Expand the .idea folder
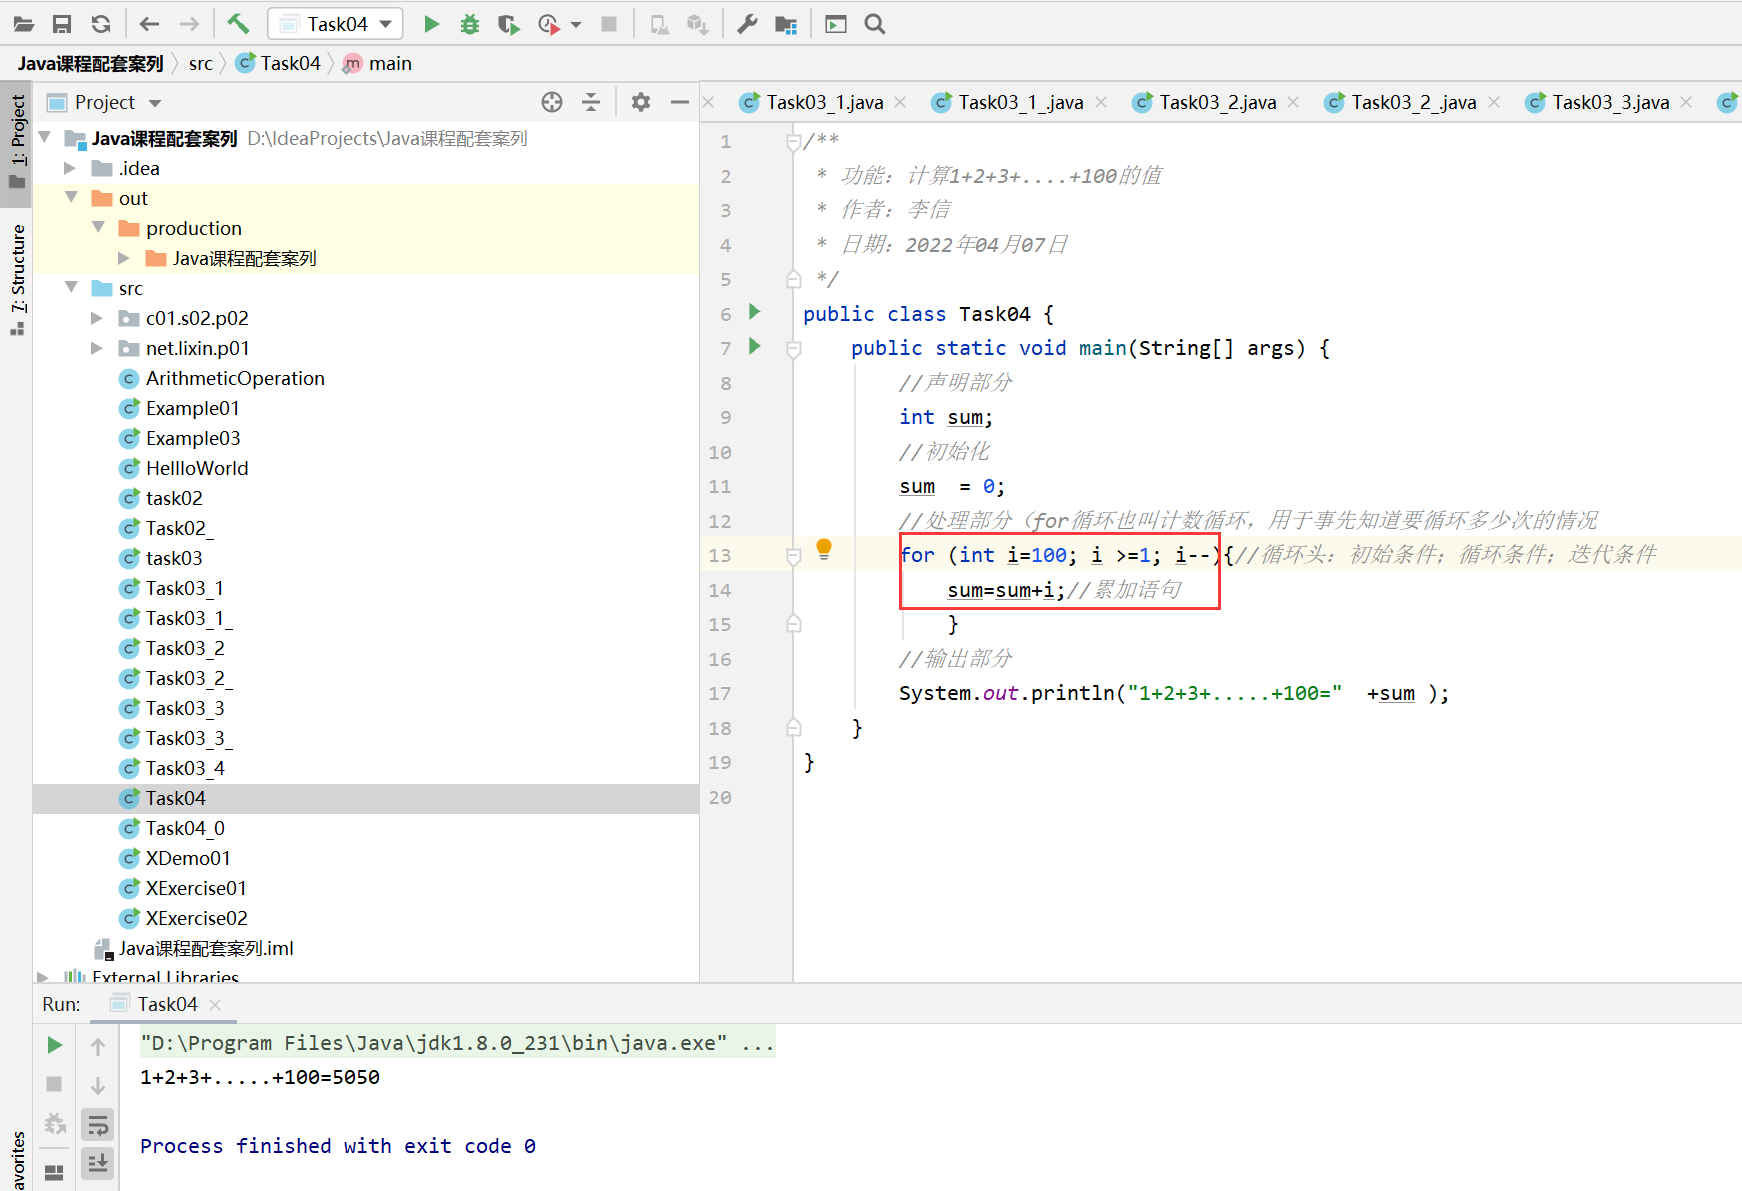The image size is (1742, 1191). point(70,168)
